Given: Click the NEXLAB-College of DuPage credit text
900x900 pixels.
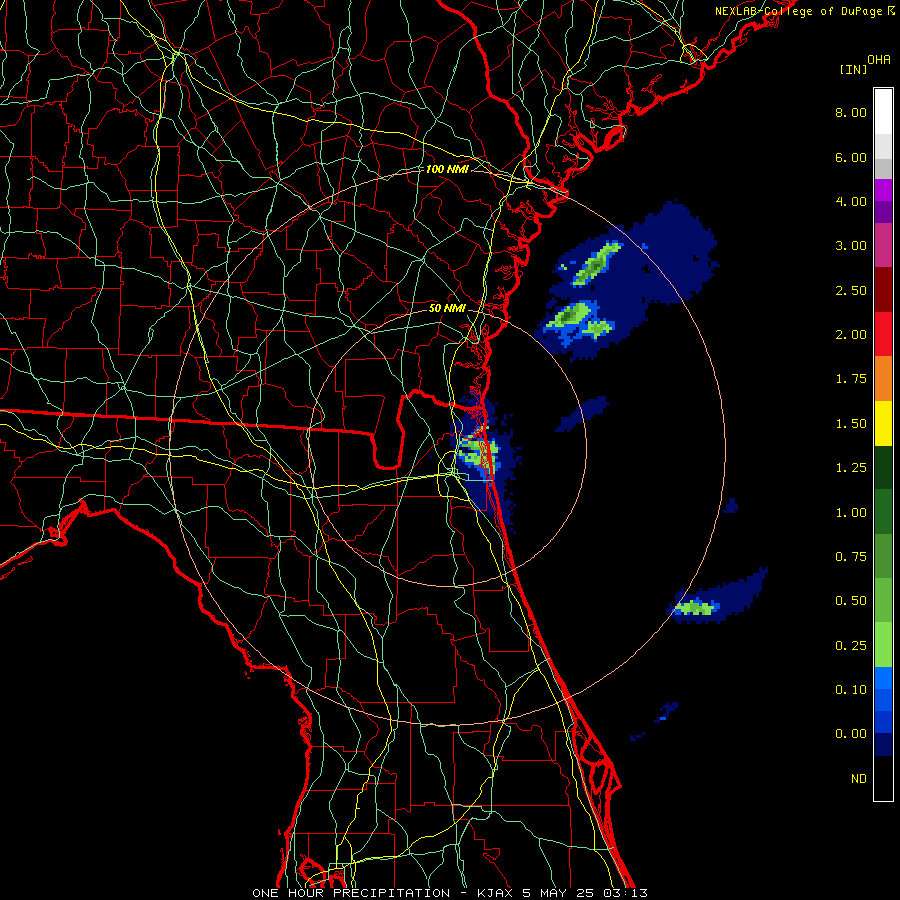Looking at the screenshot, I should tap(798, 11).
